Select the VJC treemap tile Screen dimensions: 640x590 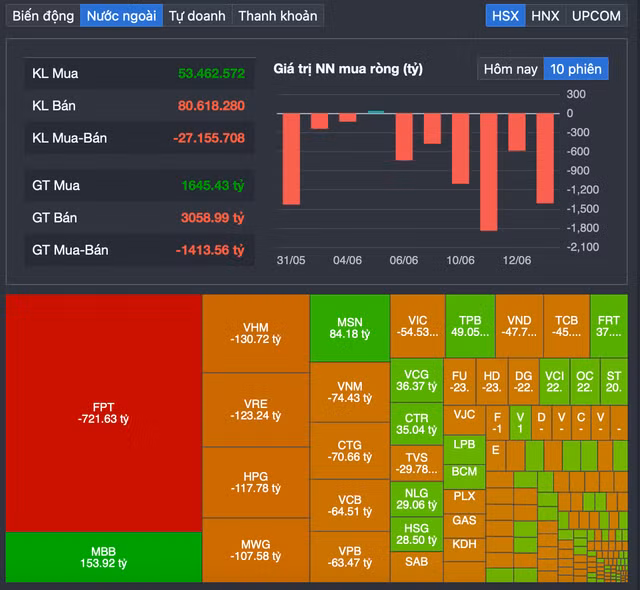pos(464,420)
